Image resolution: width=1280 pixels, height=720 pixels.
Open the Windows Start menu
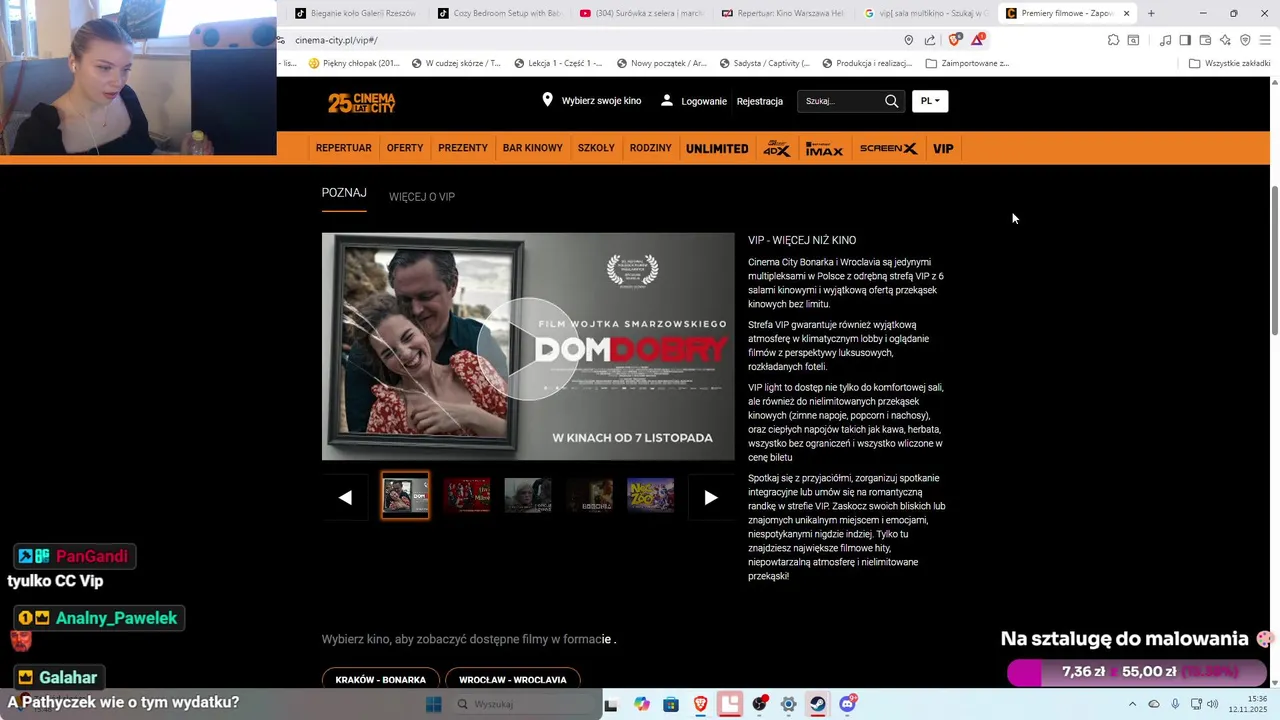[433, 704]
